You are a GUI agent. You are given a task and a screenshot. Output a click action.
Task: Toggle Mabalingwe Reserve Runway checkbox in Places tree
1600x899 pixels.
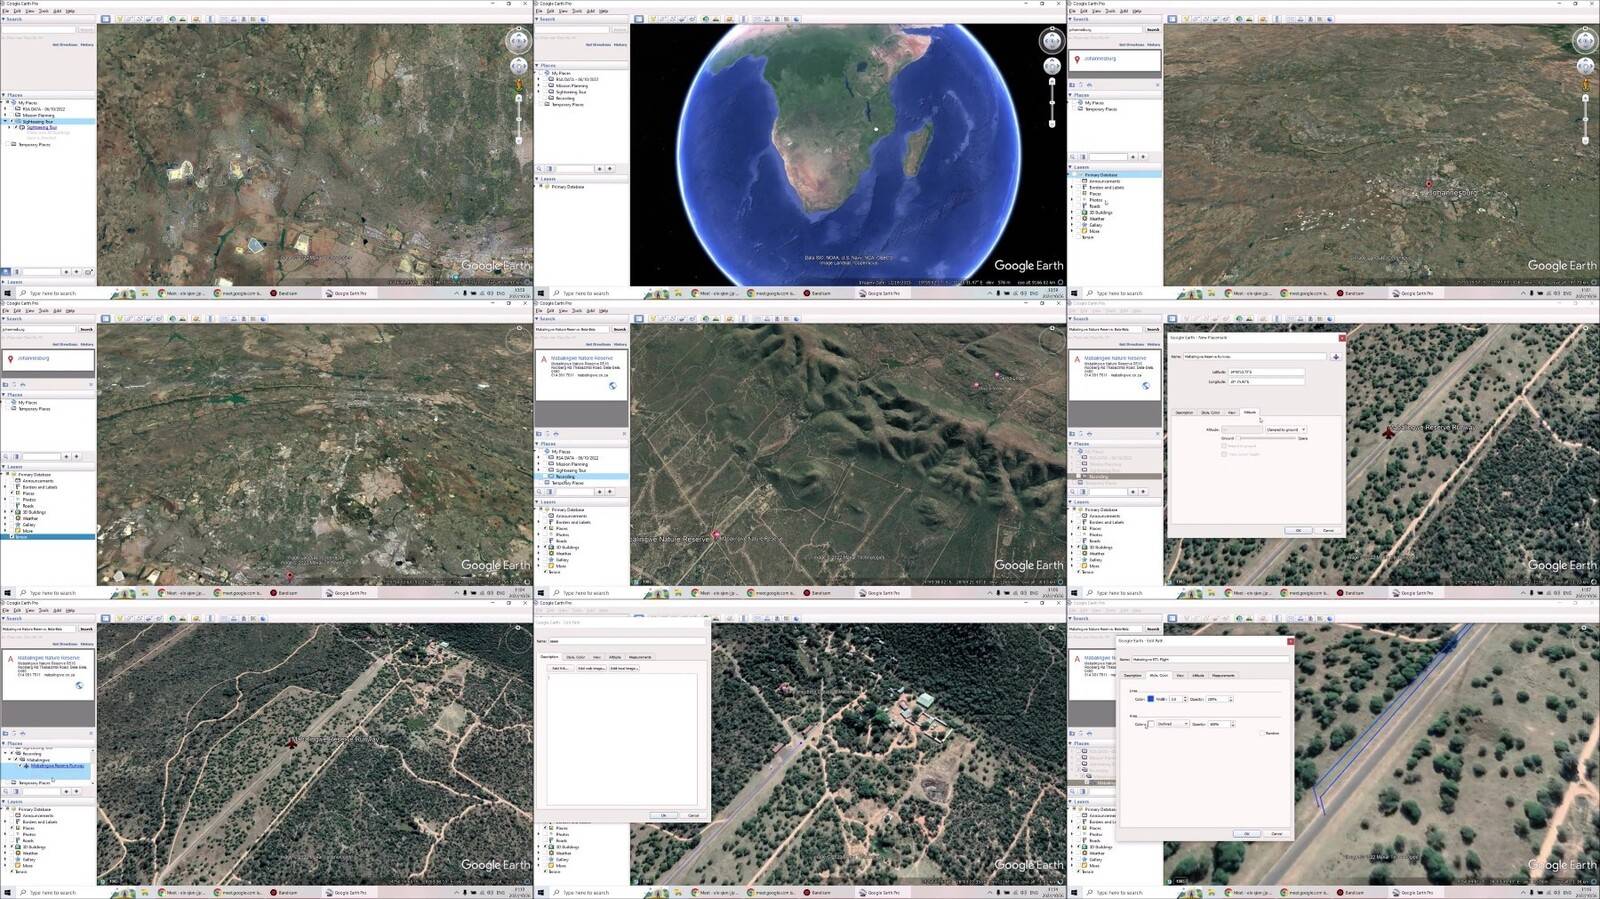21,765
